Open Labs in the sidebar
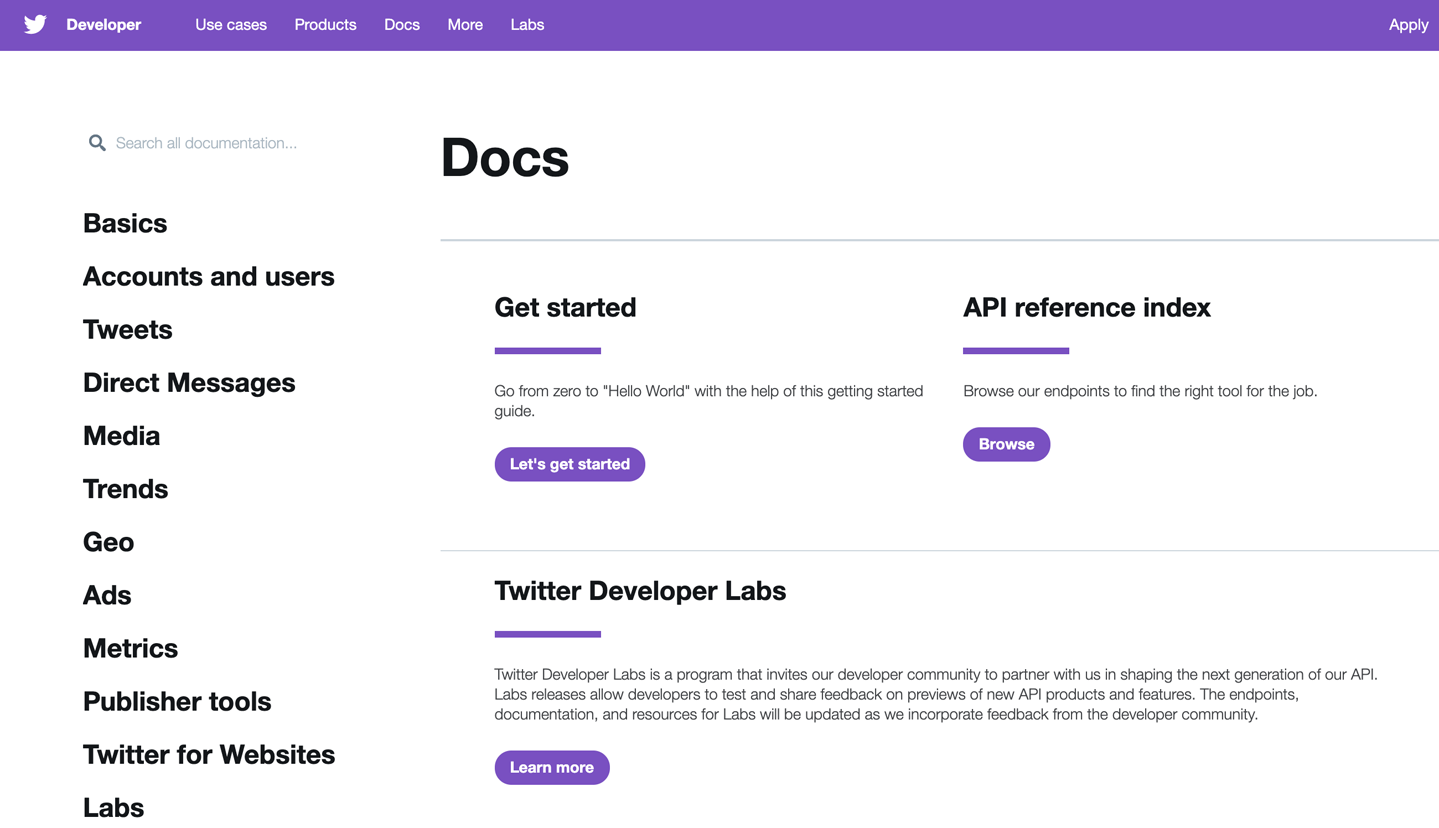The width and height of the screenshot is (1439, 828). point(114,807)
